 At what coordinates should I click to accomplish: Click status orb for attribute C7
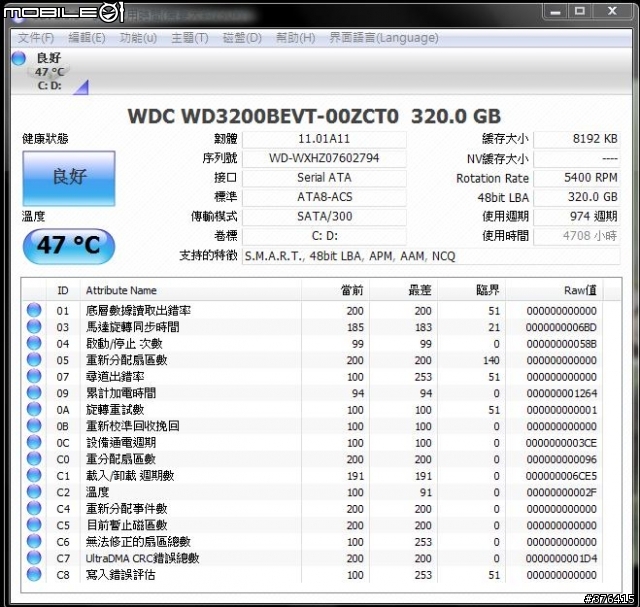tap(34, 558)
